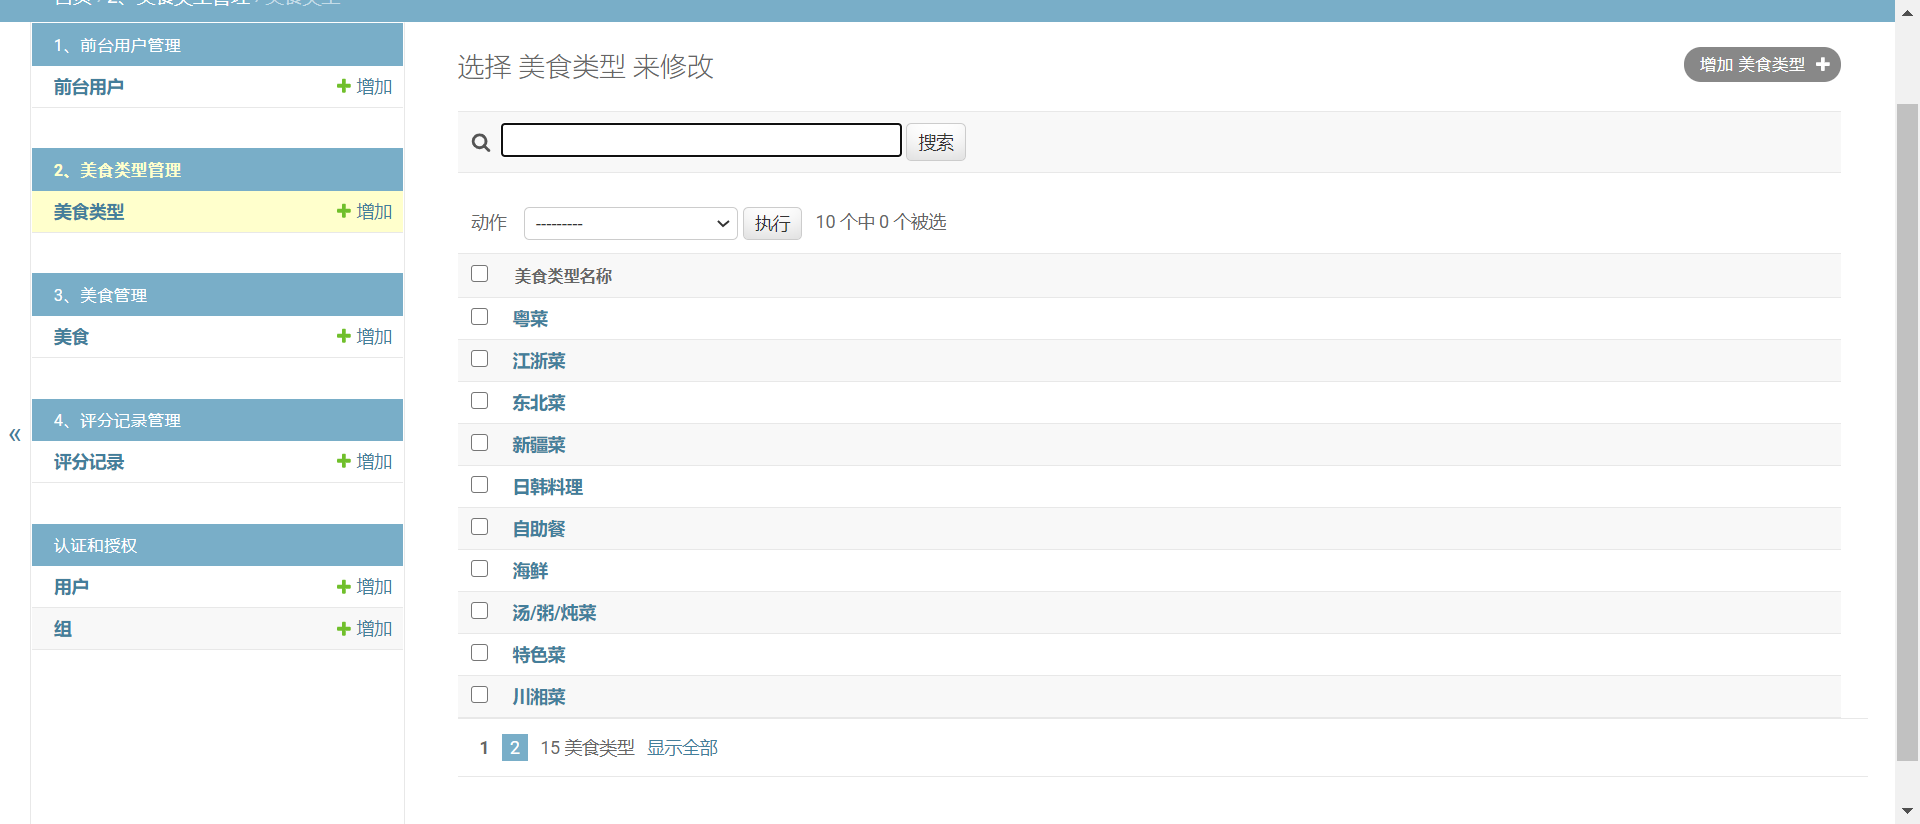Click the plus icon next to 用户
The height and width of the screenshot is (824, 1920).
344,587
